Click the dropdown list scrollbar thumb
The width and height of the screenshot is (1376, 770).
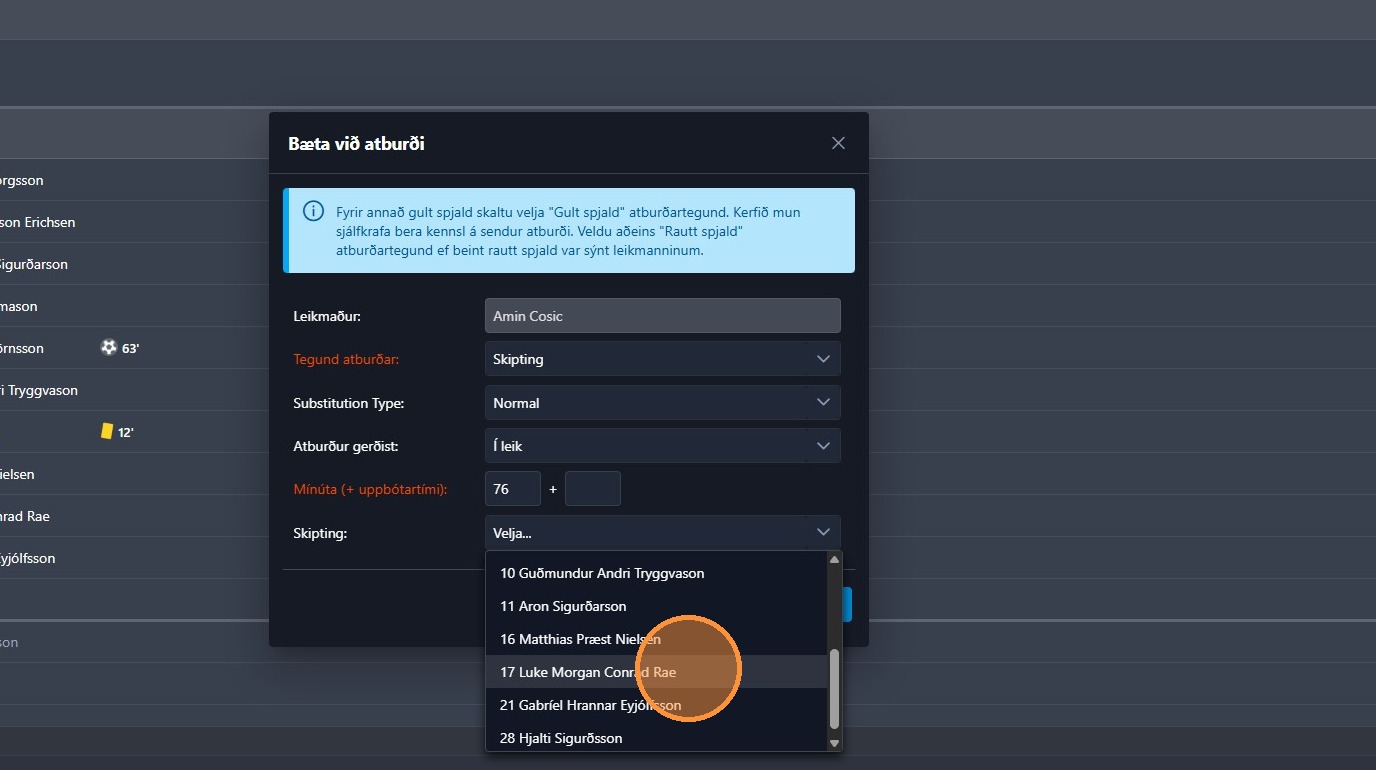pyautogui.click(x=835, y=690)
